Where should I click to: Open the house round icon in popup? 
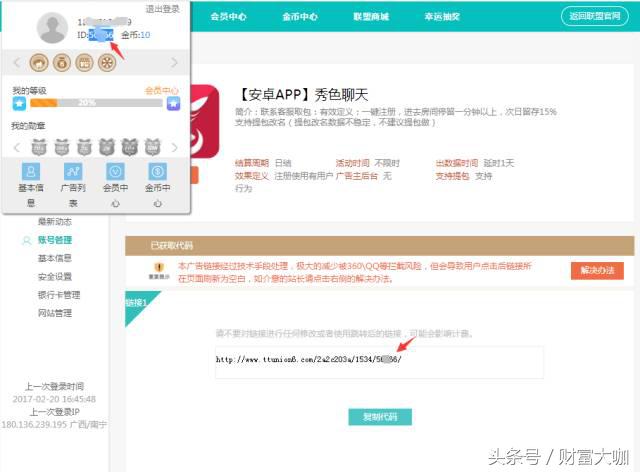[39, 63]
